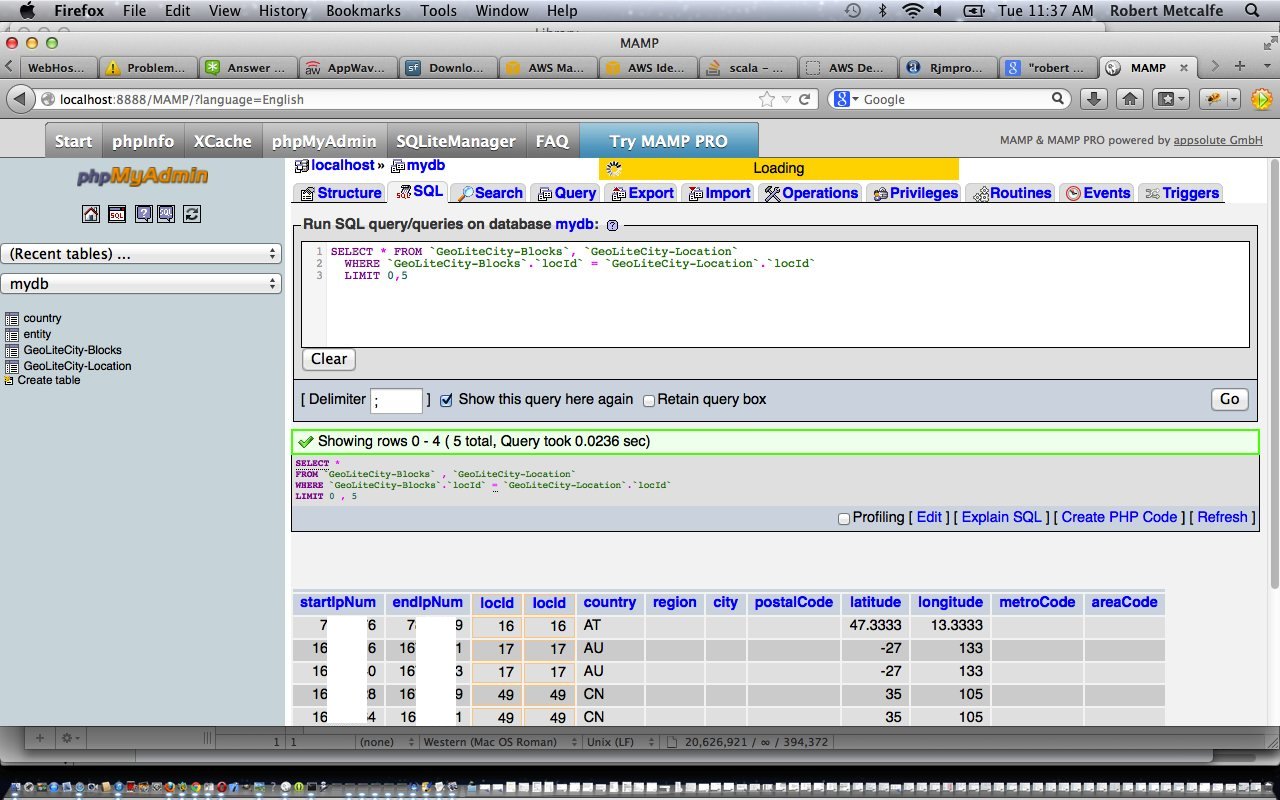Reload the page in Firefox
Viewport: 1280px width, 800px height.
click(804, 99)
